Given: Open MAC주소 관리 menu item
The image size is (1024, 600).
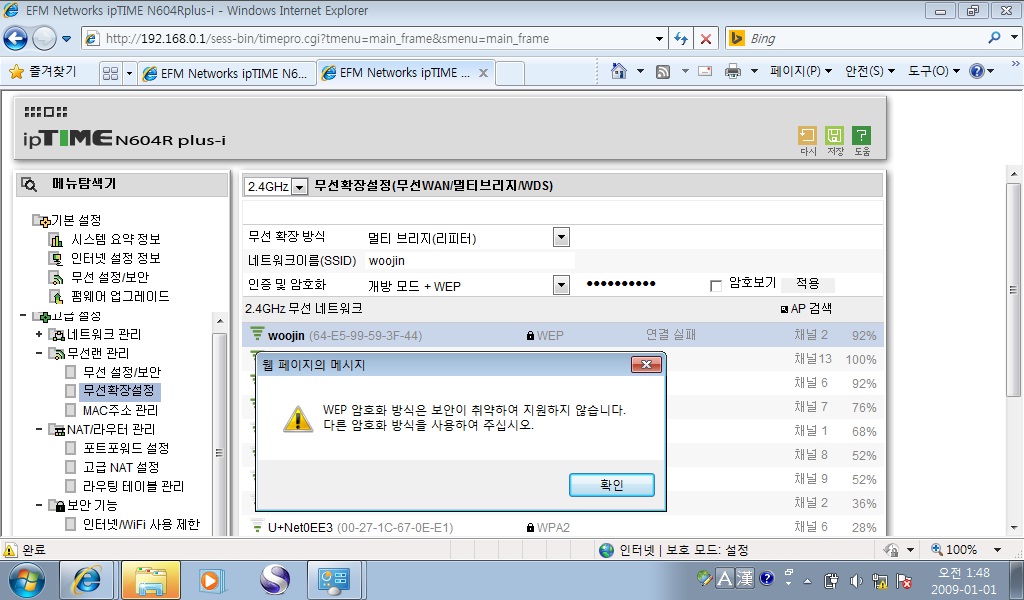Looking at the screenshot, I should point(120,410).
